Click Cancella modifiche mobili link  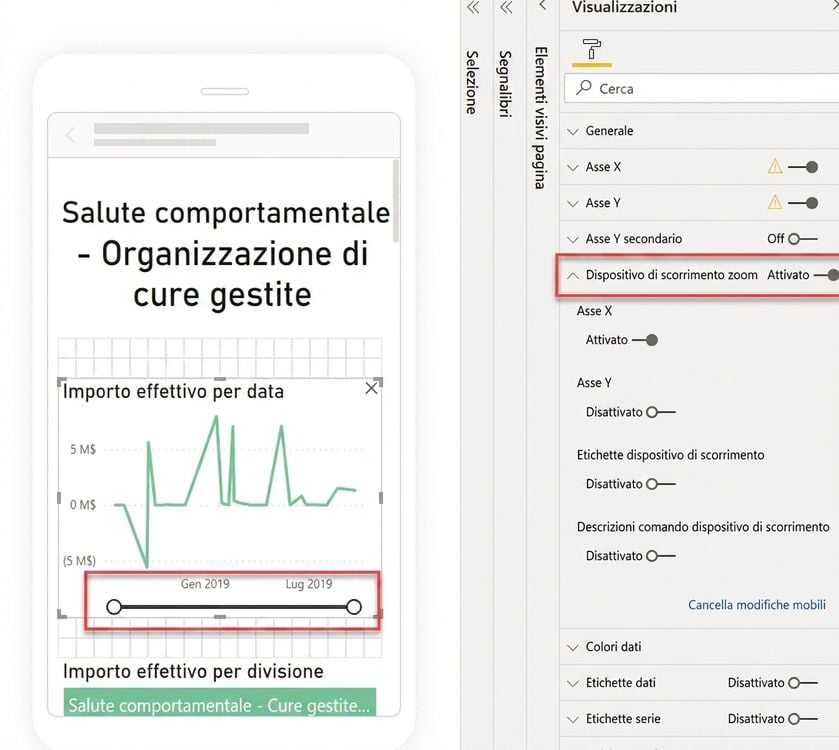[x=757, y=604]
